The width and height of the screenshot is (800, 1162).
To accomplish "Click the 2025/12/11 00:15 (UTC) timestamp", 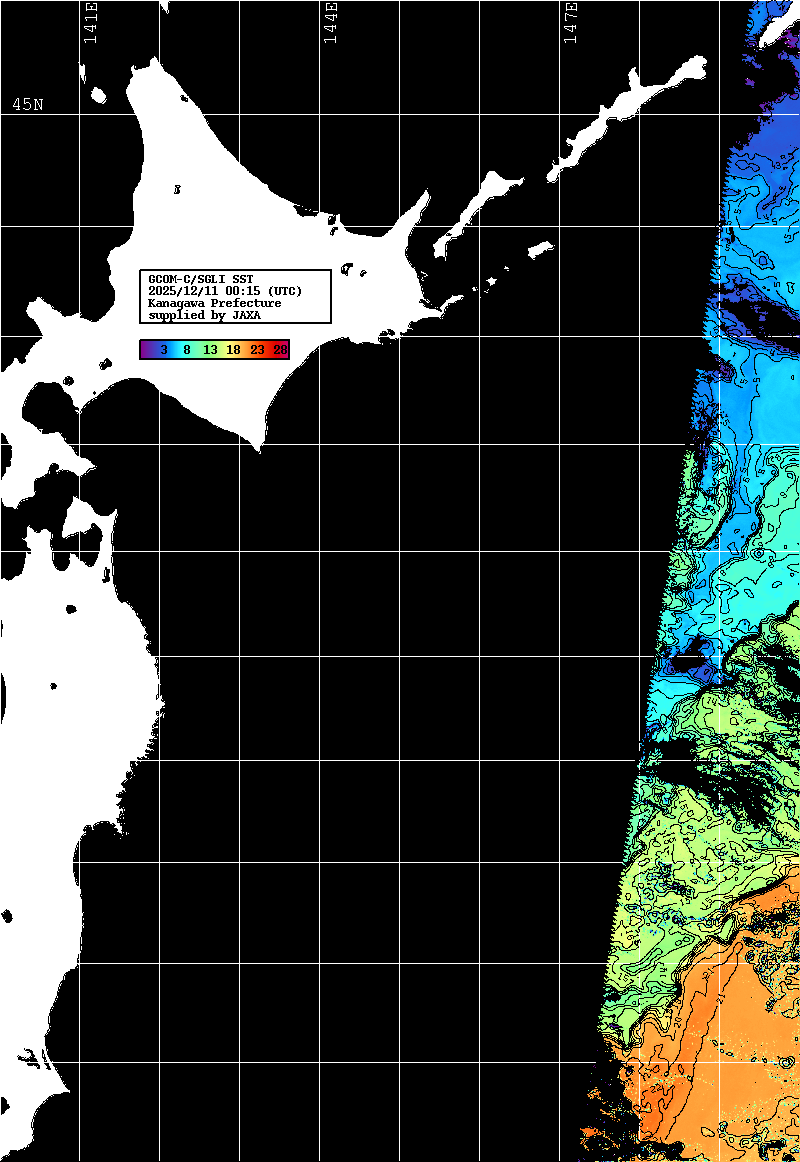I will [x=224, y=290].
